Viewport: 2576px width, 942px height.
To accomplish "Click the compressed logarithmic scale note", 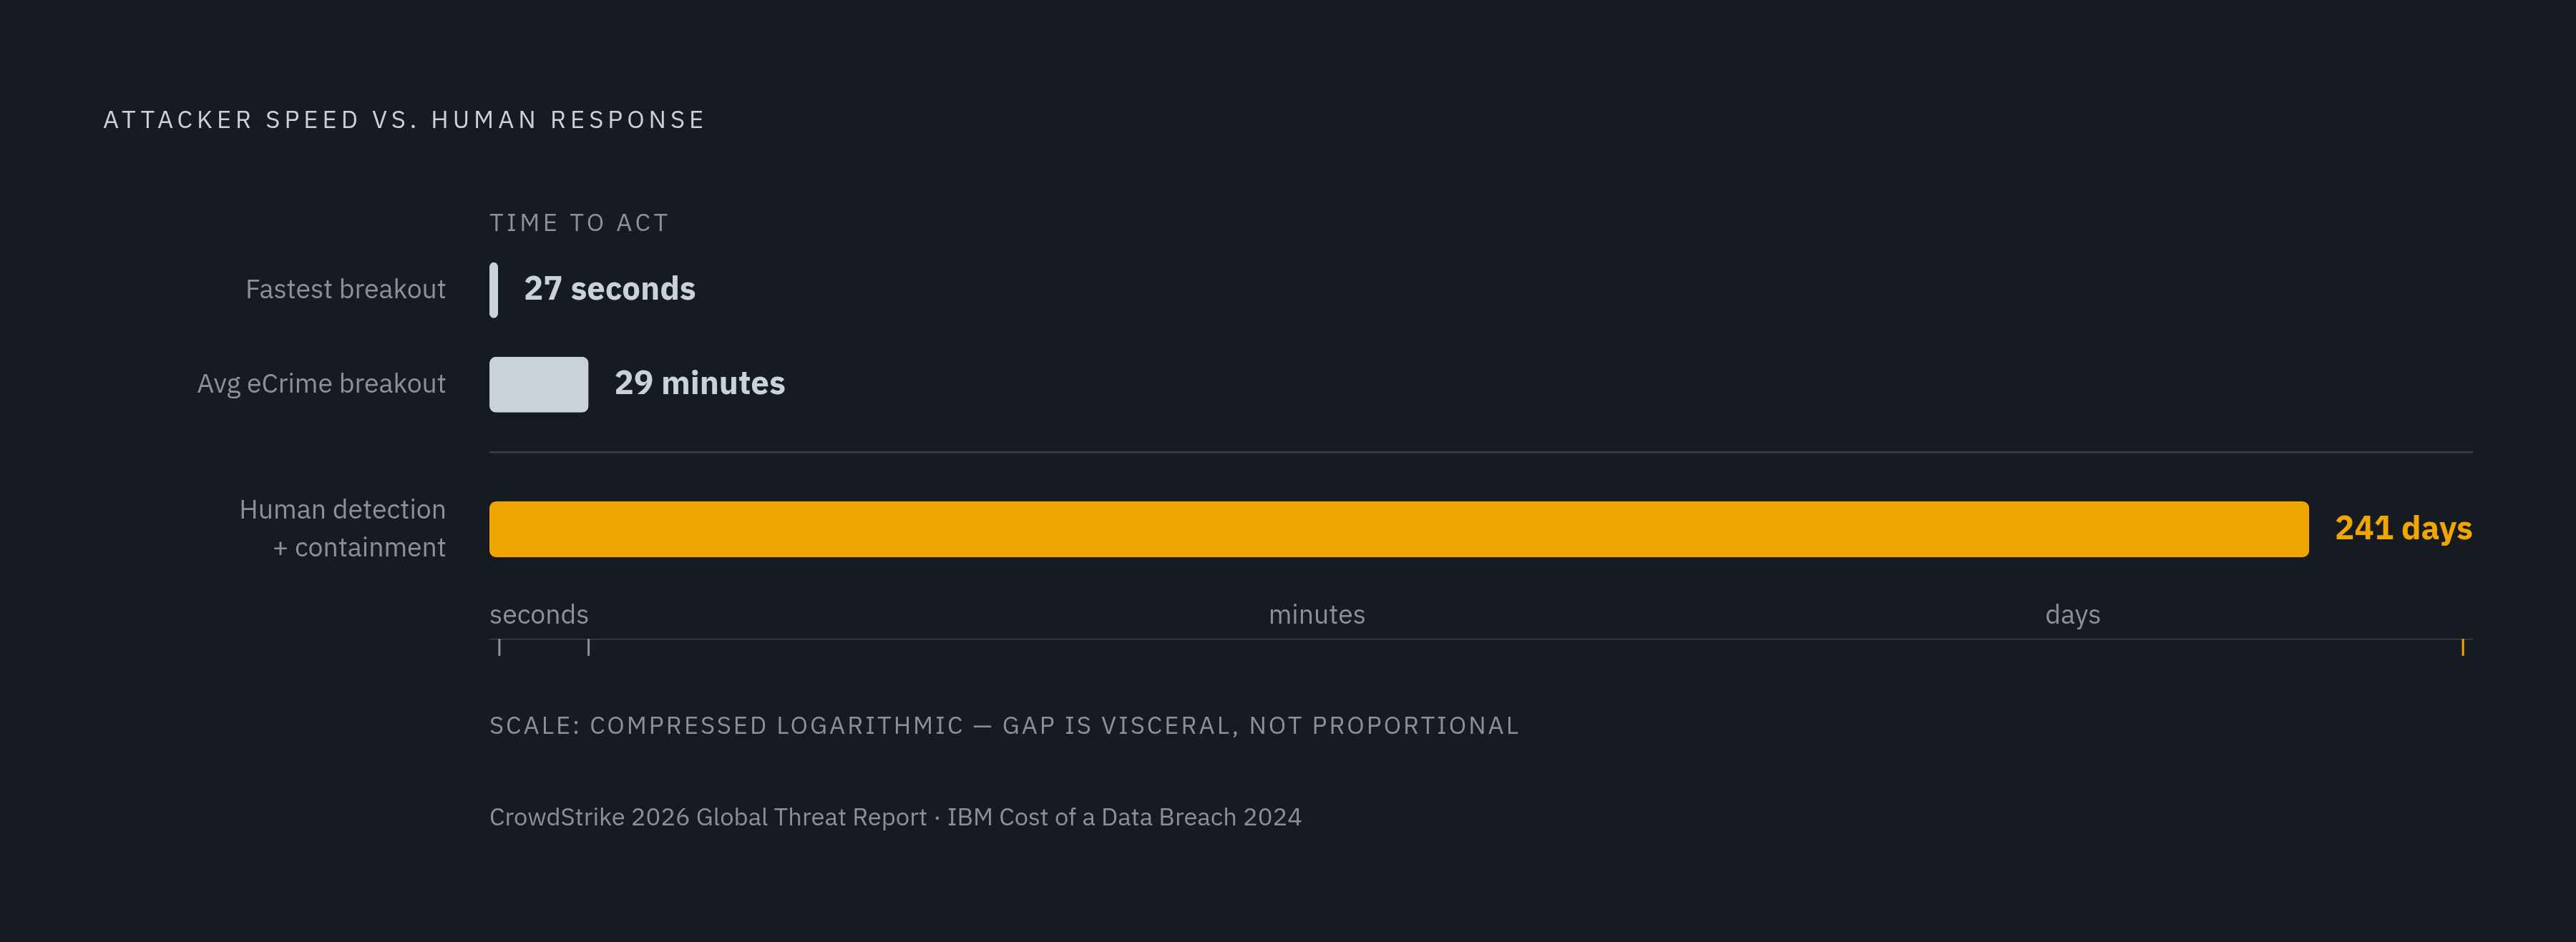I will (1004, 726).
